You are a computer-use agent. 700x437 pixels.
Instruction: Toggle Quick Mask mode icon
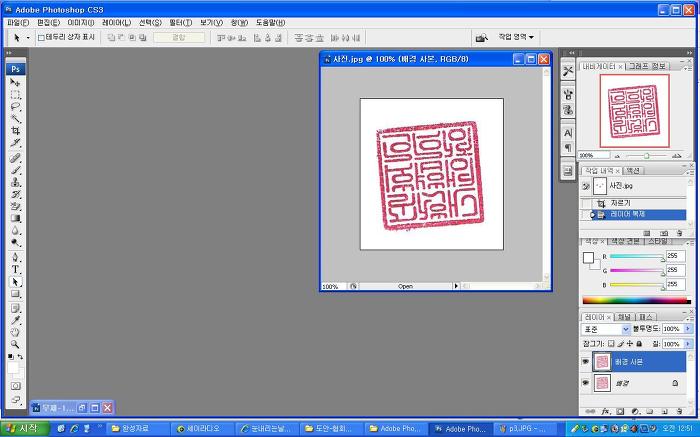point(16,386)
